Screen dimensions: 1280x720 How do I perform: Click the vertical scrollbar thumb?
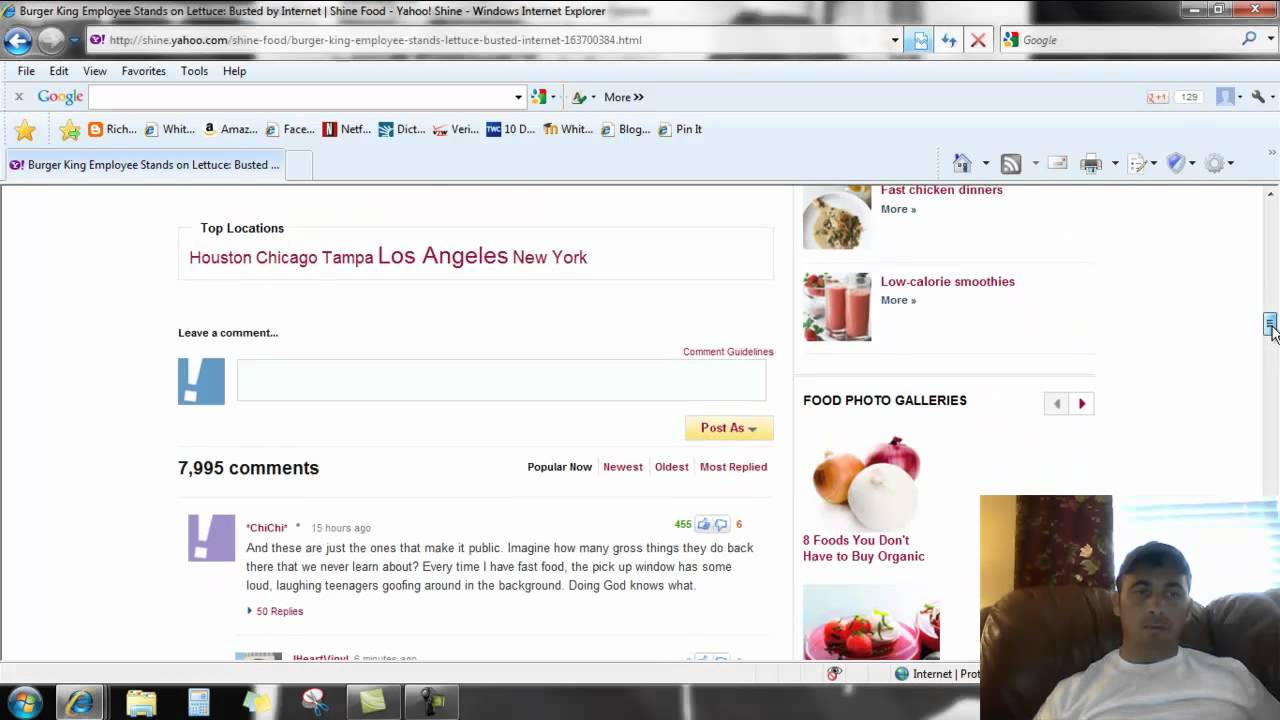click(x=1270, y=325)
